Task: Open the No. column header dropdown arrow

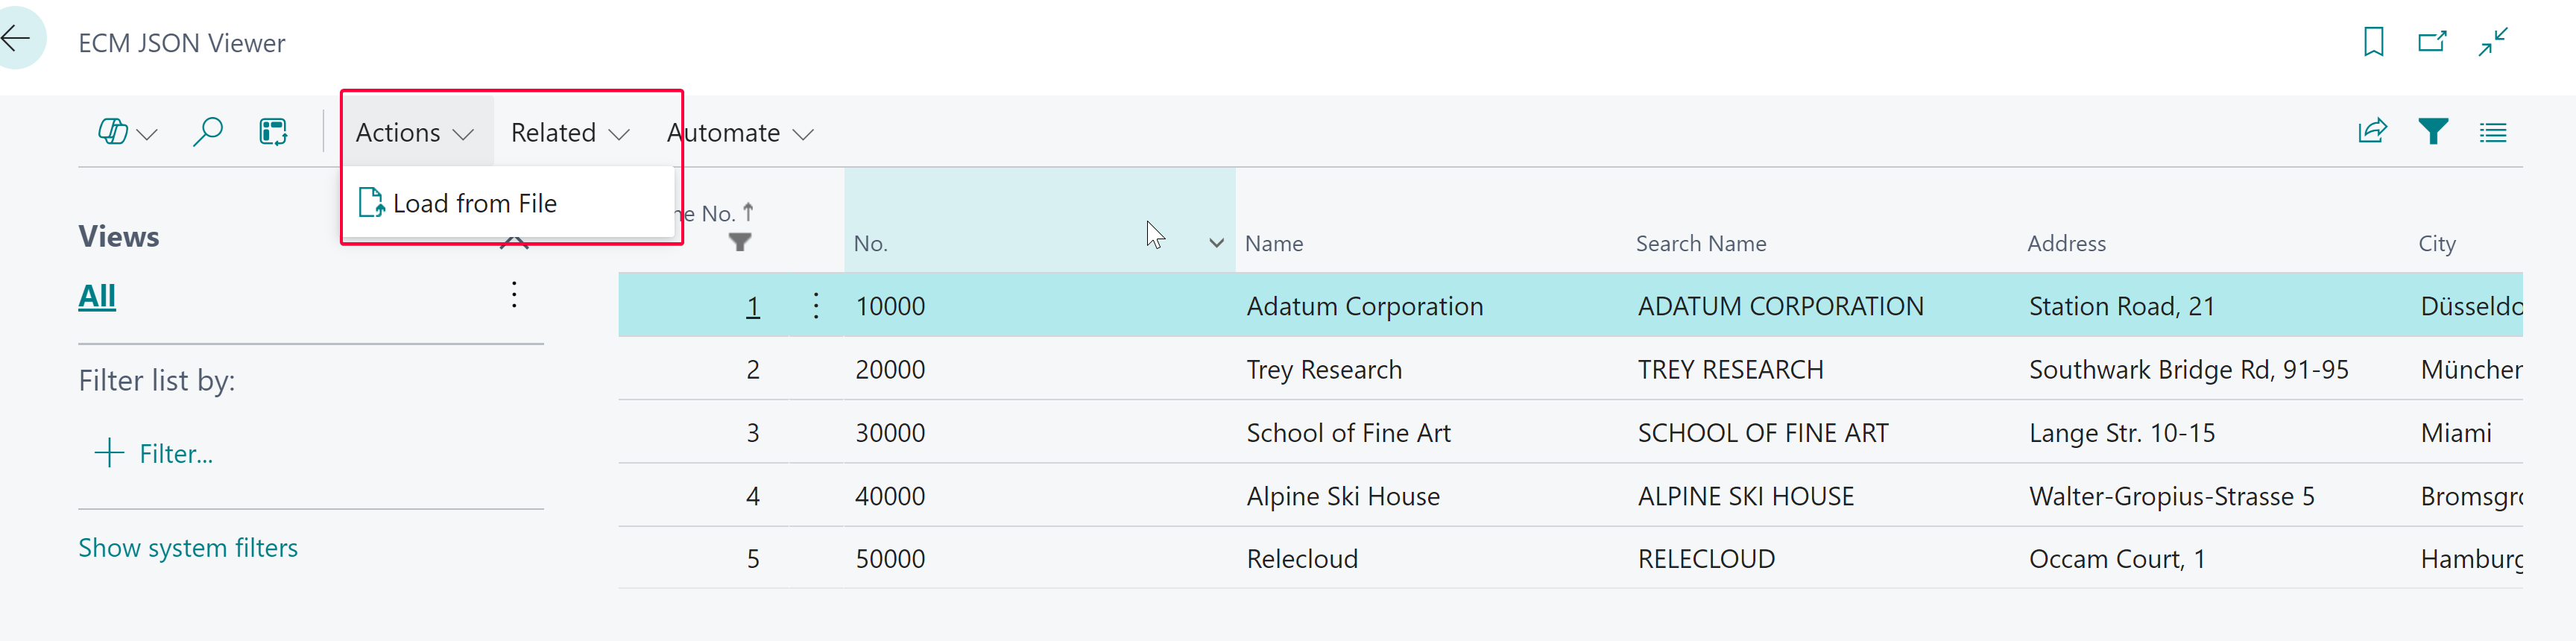Action: coord(1216,243)
